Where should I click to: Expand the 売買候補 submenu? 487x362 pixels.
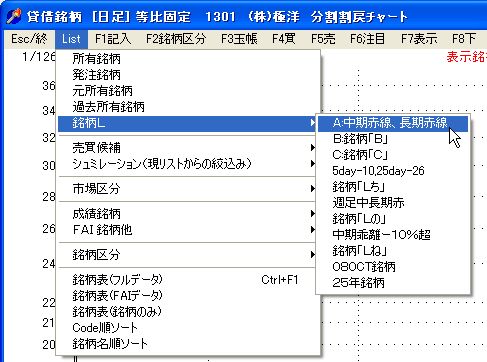[188, 148]
